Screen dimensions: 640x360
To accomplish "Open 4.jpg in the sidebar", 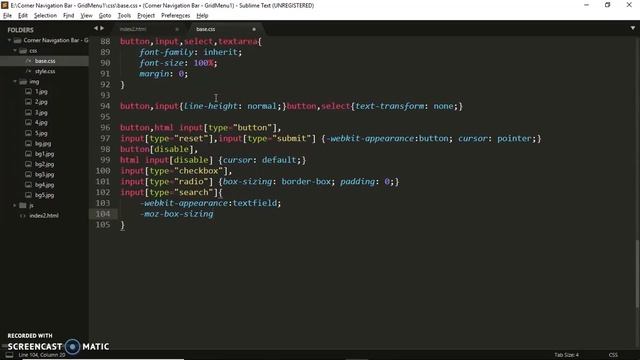I will (41, 122).
